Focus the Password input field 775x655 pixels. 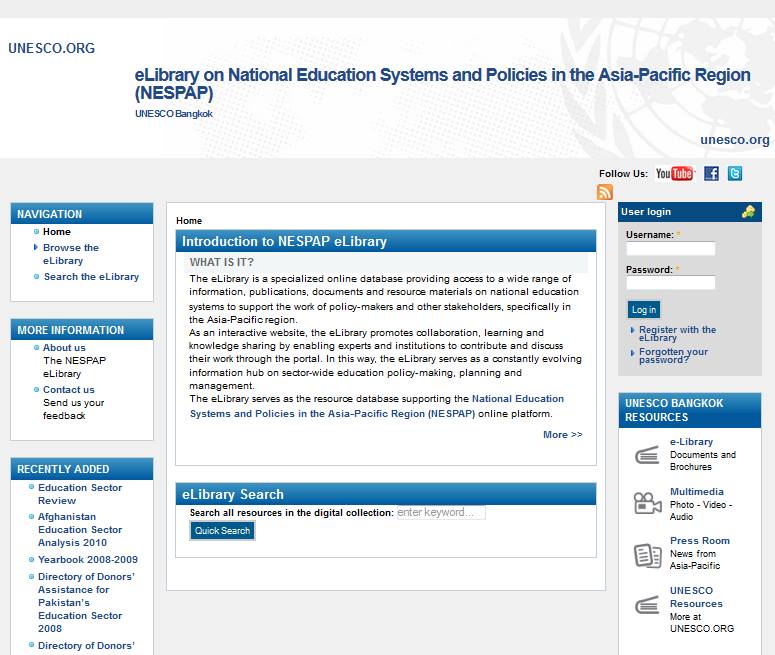click(670, 283)
